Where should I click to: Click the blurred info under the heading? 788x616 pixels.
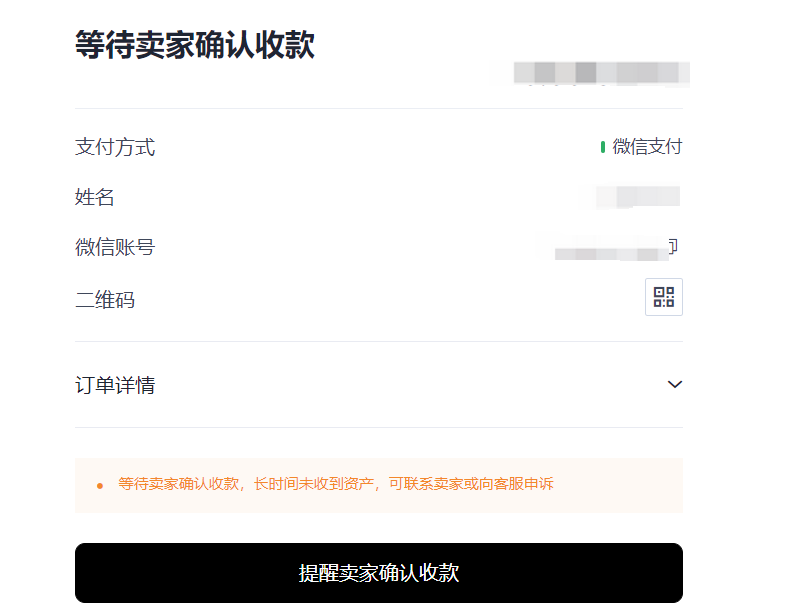pos(600,73)
